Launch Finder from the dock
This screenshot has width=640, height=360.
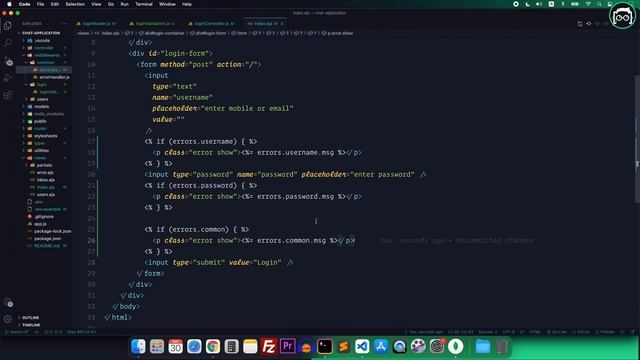coord(138,347)
